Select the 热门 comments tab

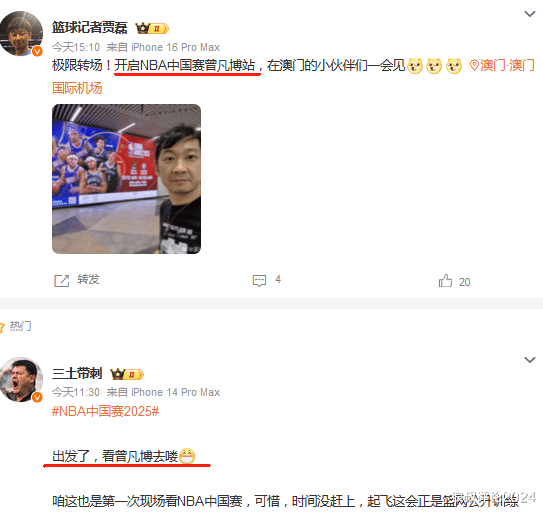(x=20, y=326)
